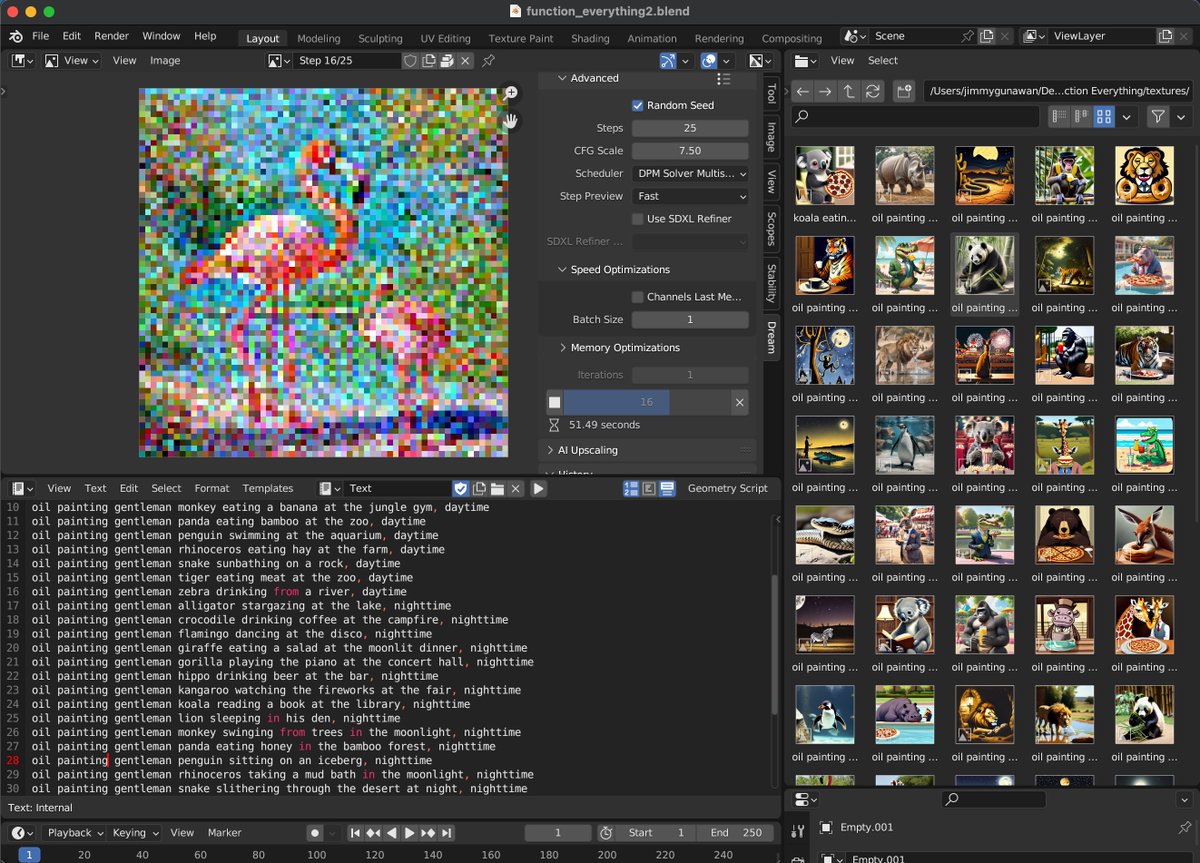
Task: Jump to the previous keyframe
Action: pos(373,833)
